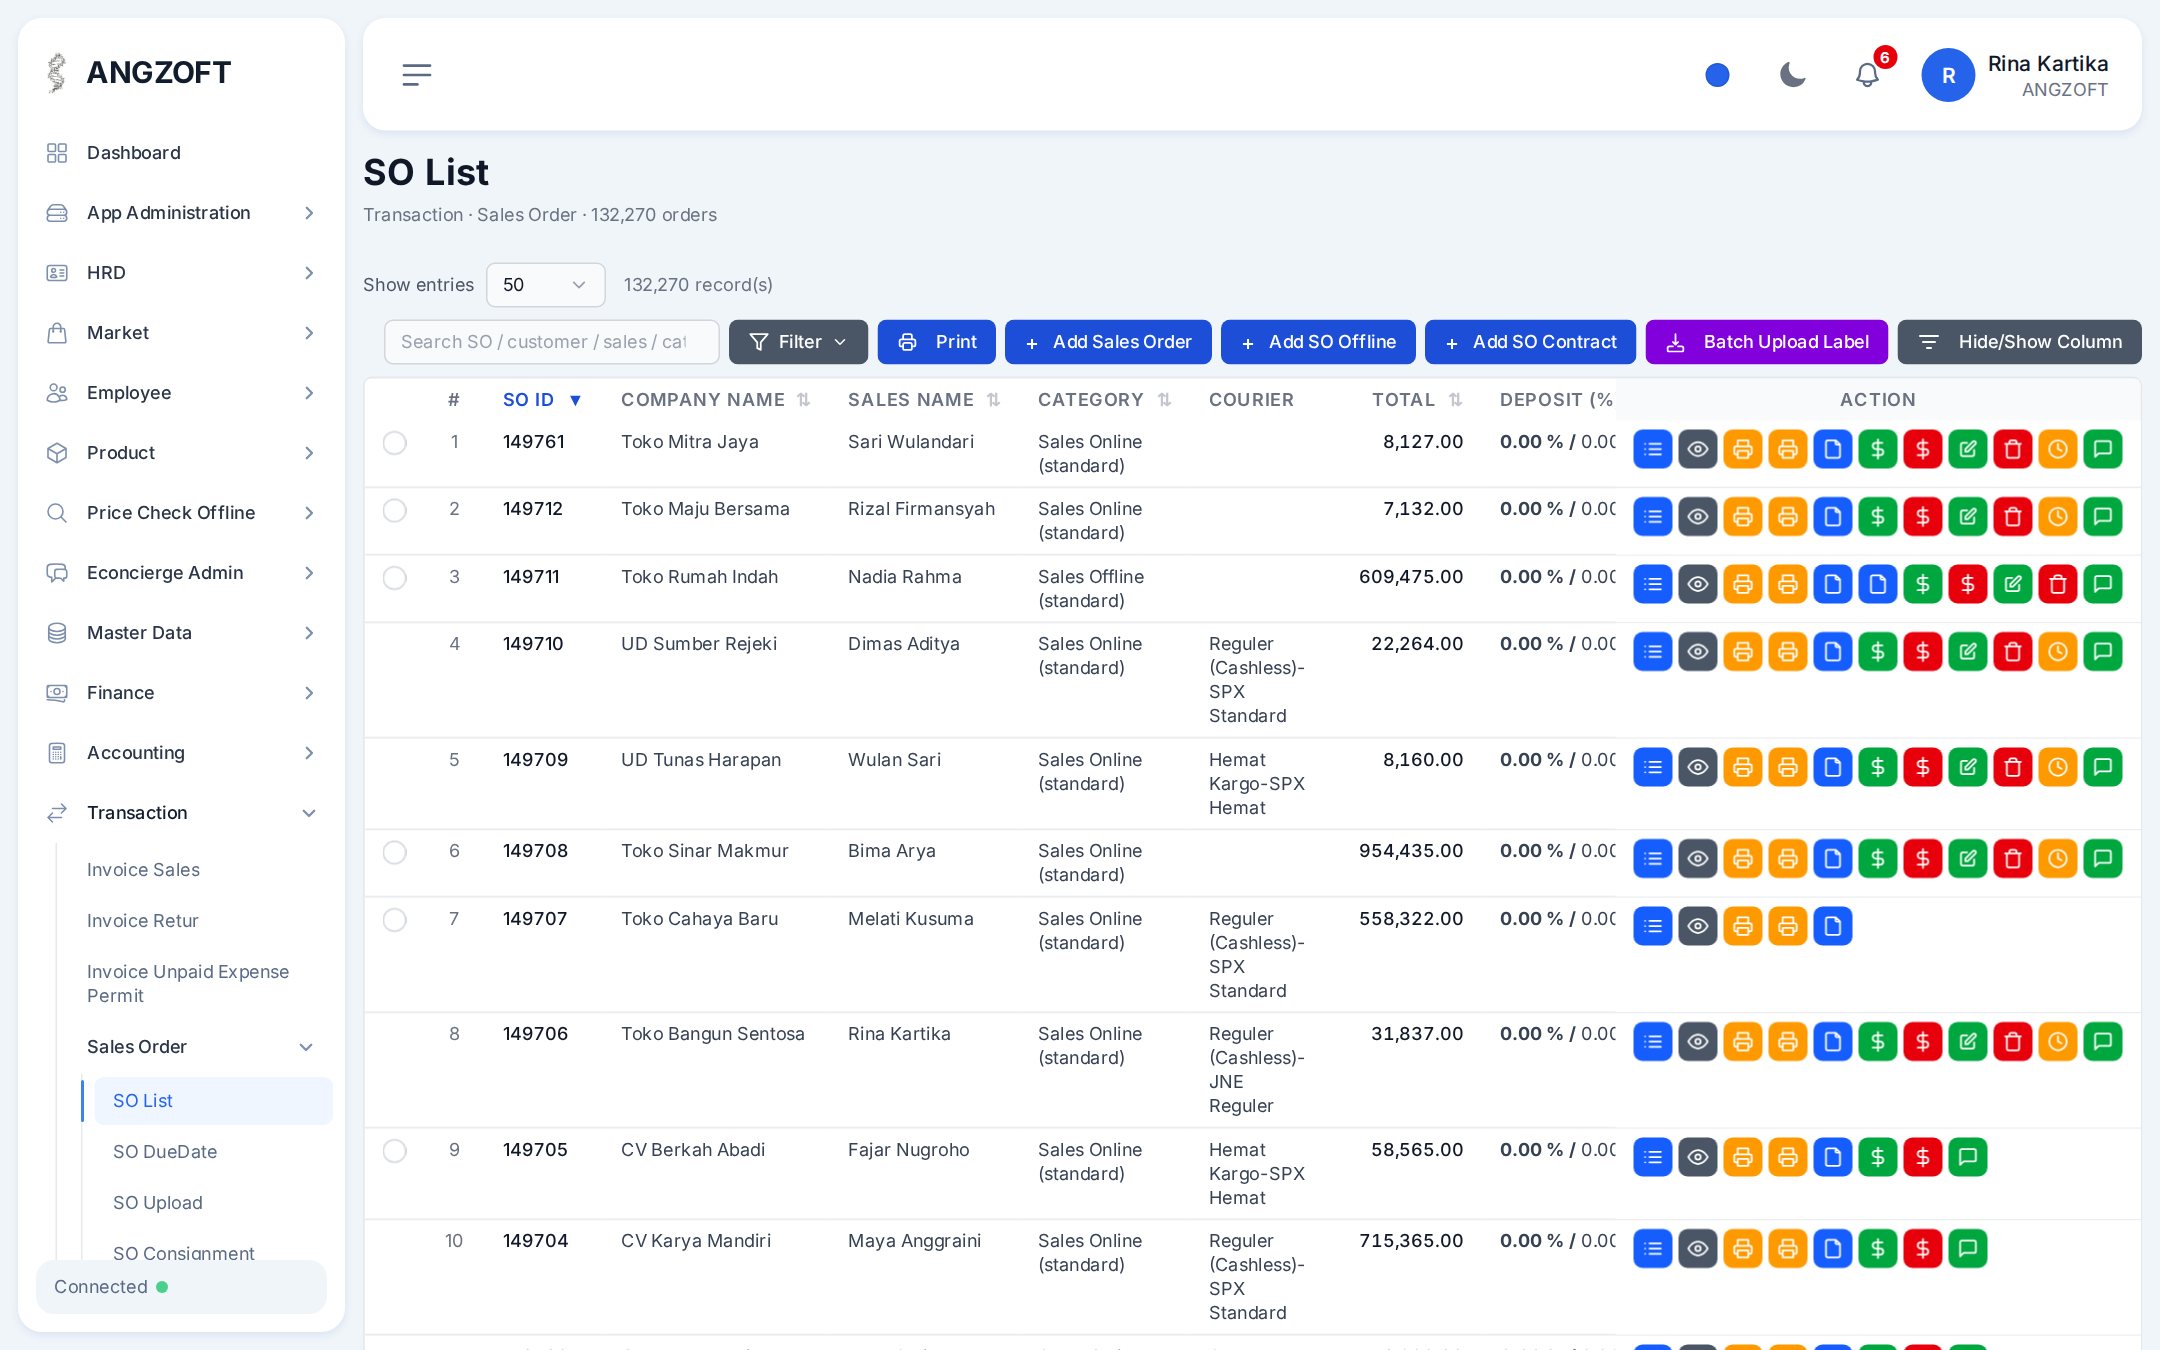The image size is (2160, 1350).
Task: Click the Hide/Show Column button
Action: (x=2020, y=342)
